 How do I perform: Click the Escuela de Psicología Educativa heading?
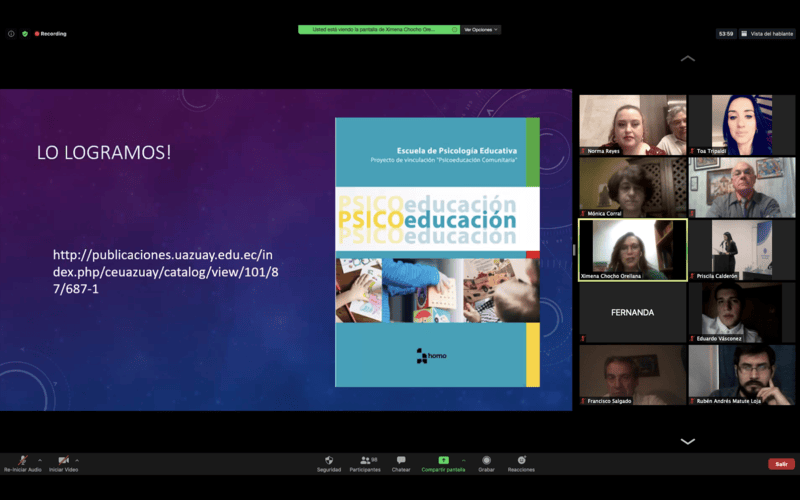(457, 151)
